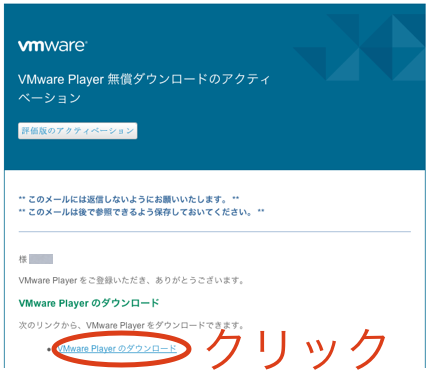Select the notice このメールには返信しないようにお願いいたします
The height and width of the screenshot is (380, 432).
coord(129,199)
